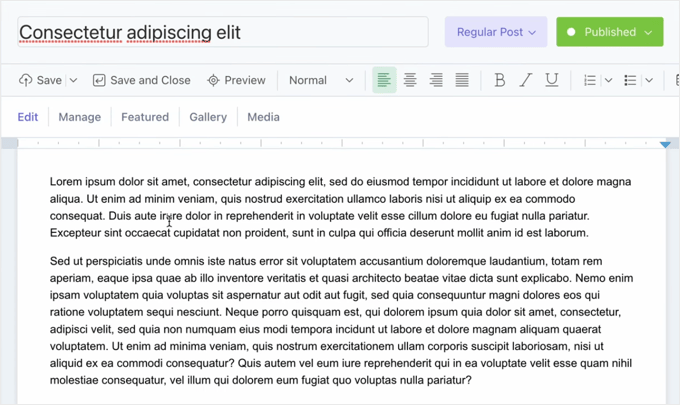The width and height of the screenshot is (680, 405).
Task: Click the post title input field
Action: [222, 32]
